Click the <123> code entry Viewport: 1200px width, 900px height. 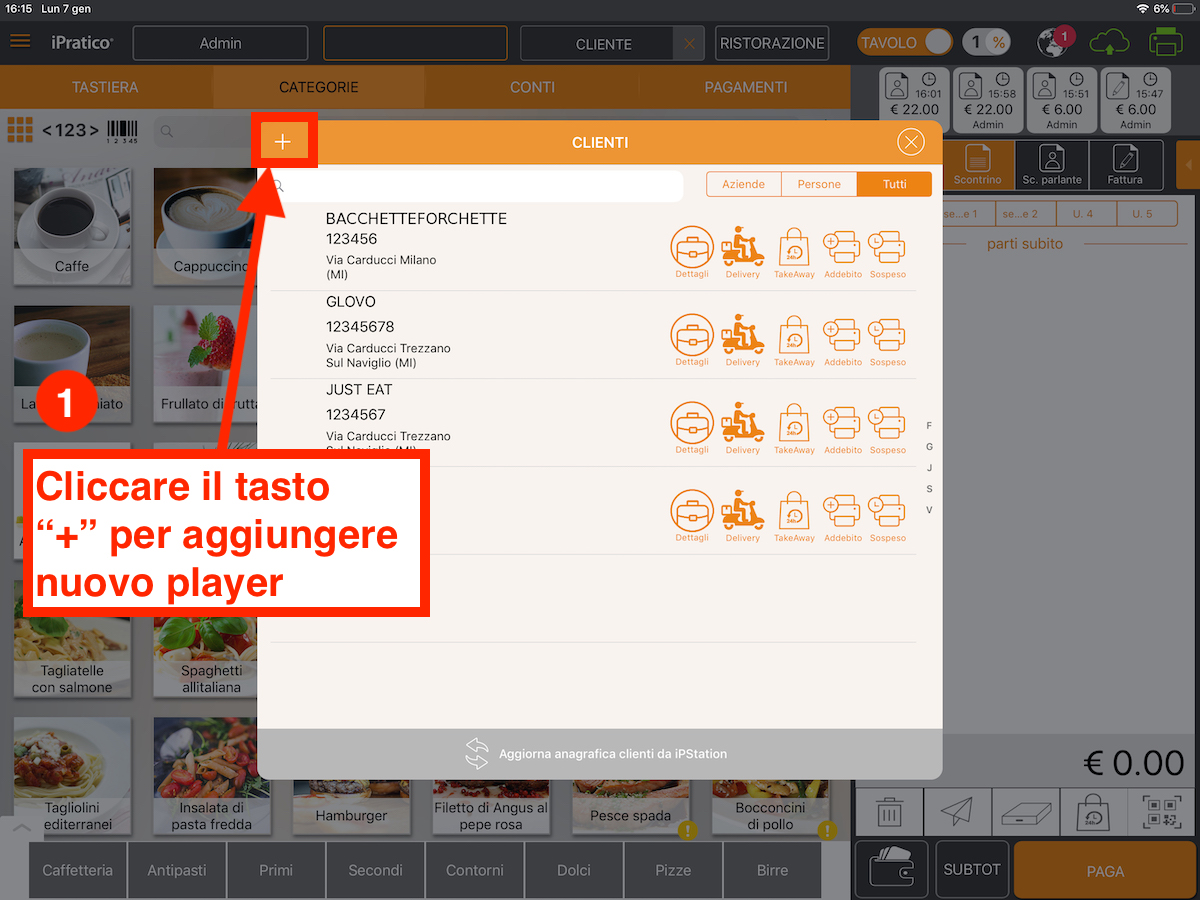click(x=70, y=130)
